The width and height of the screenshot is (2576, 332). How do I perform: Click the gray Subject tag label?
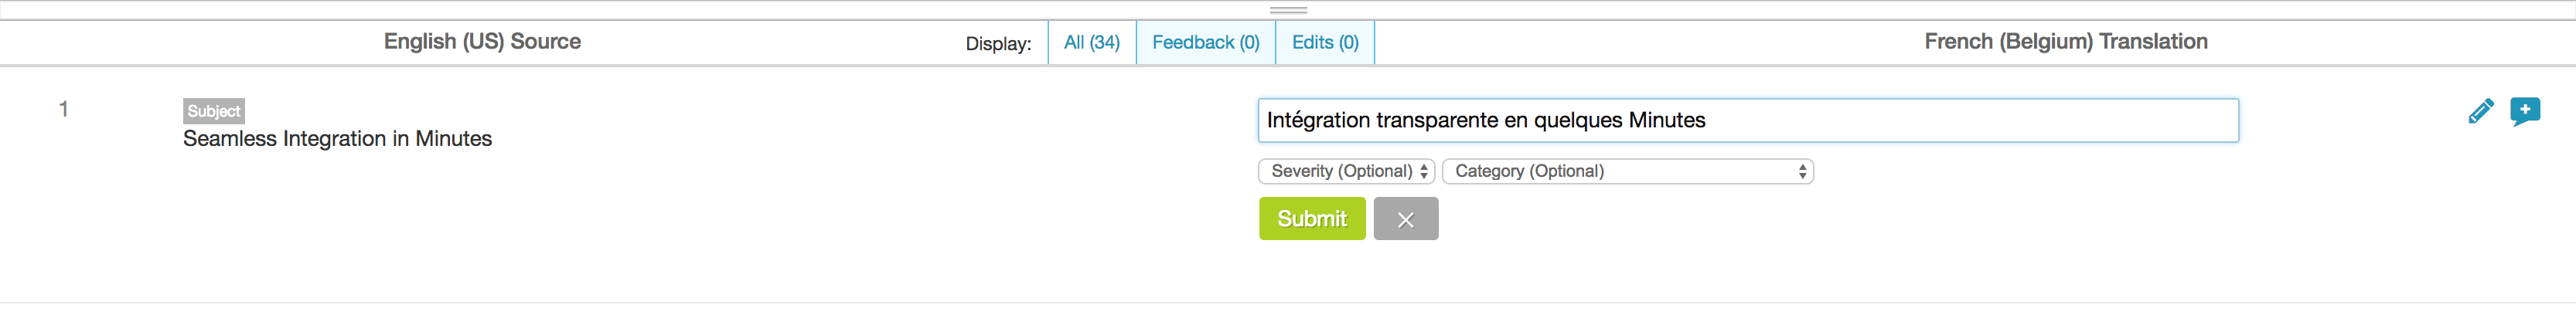pyautogui.click(x=214, y=111)
